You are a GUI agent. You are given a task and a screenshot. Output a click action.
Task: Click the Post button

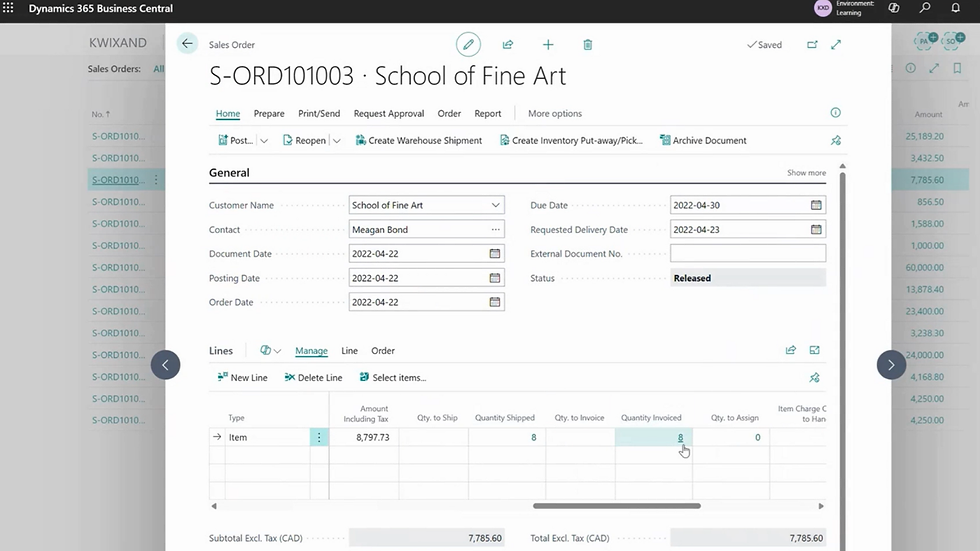point(235,141)
